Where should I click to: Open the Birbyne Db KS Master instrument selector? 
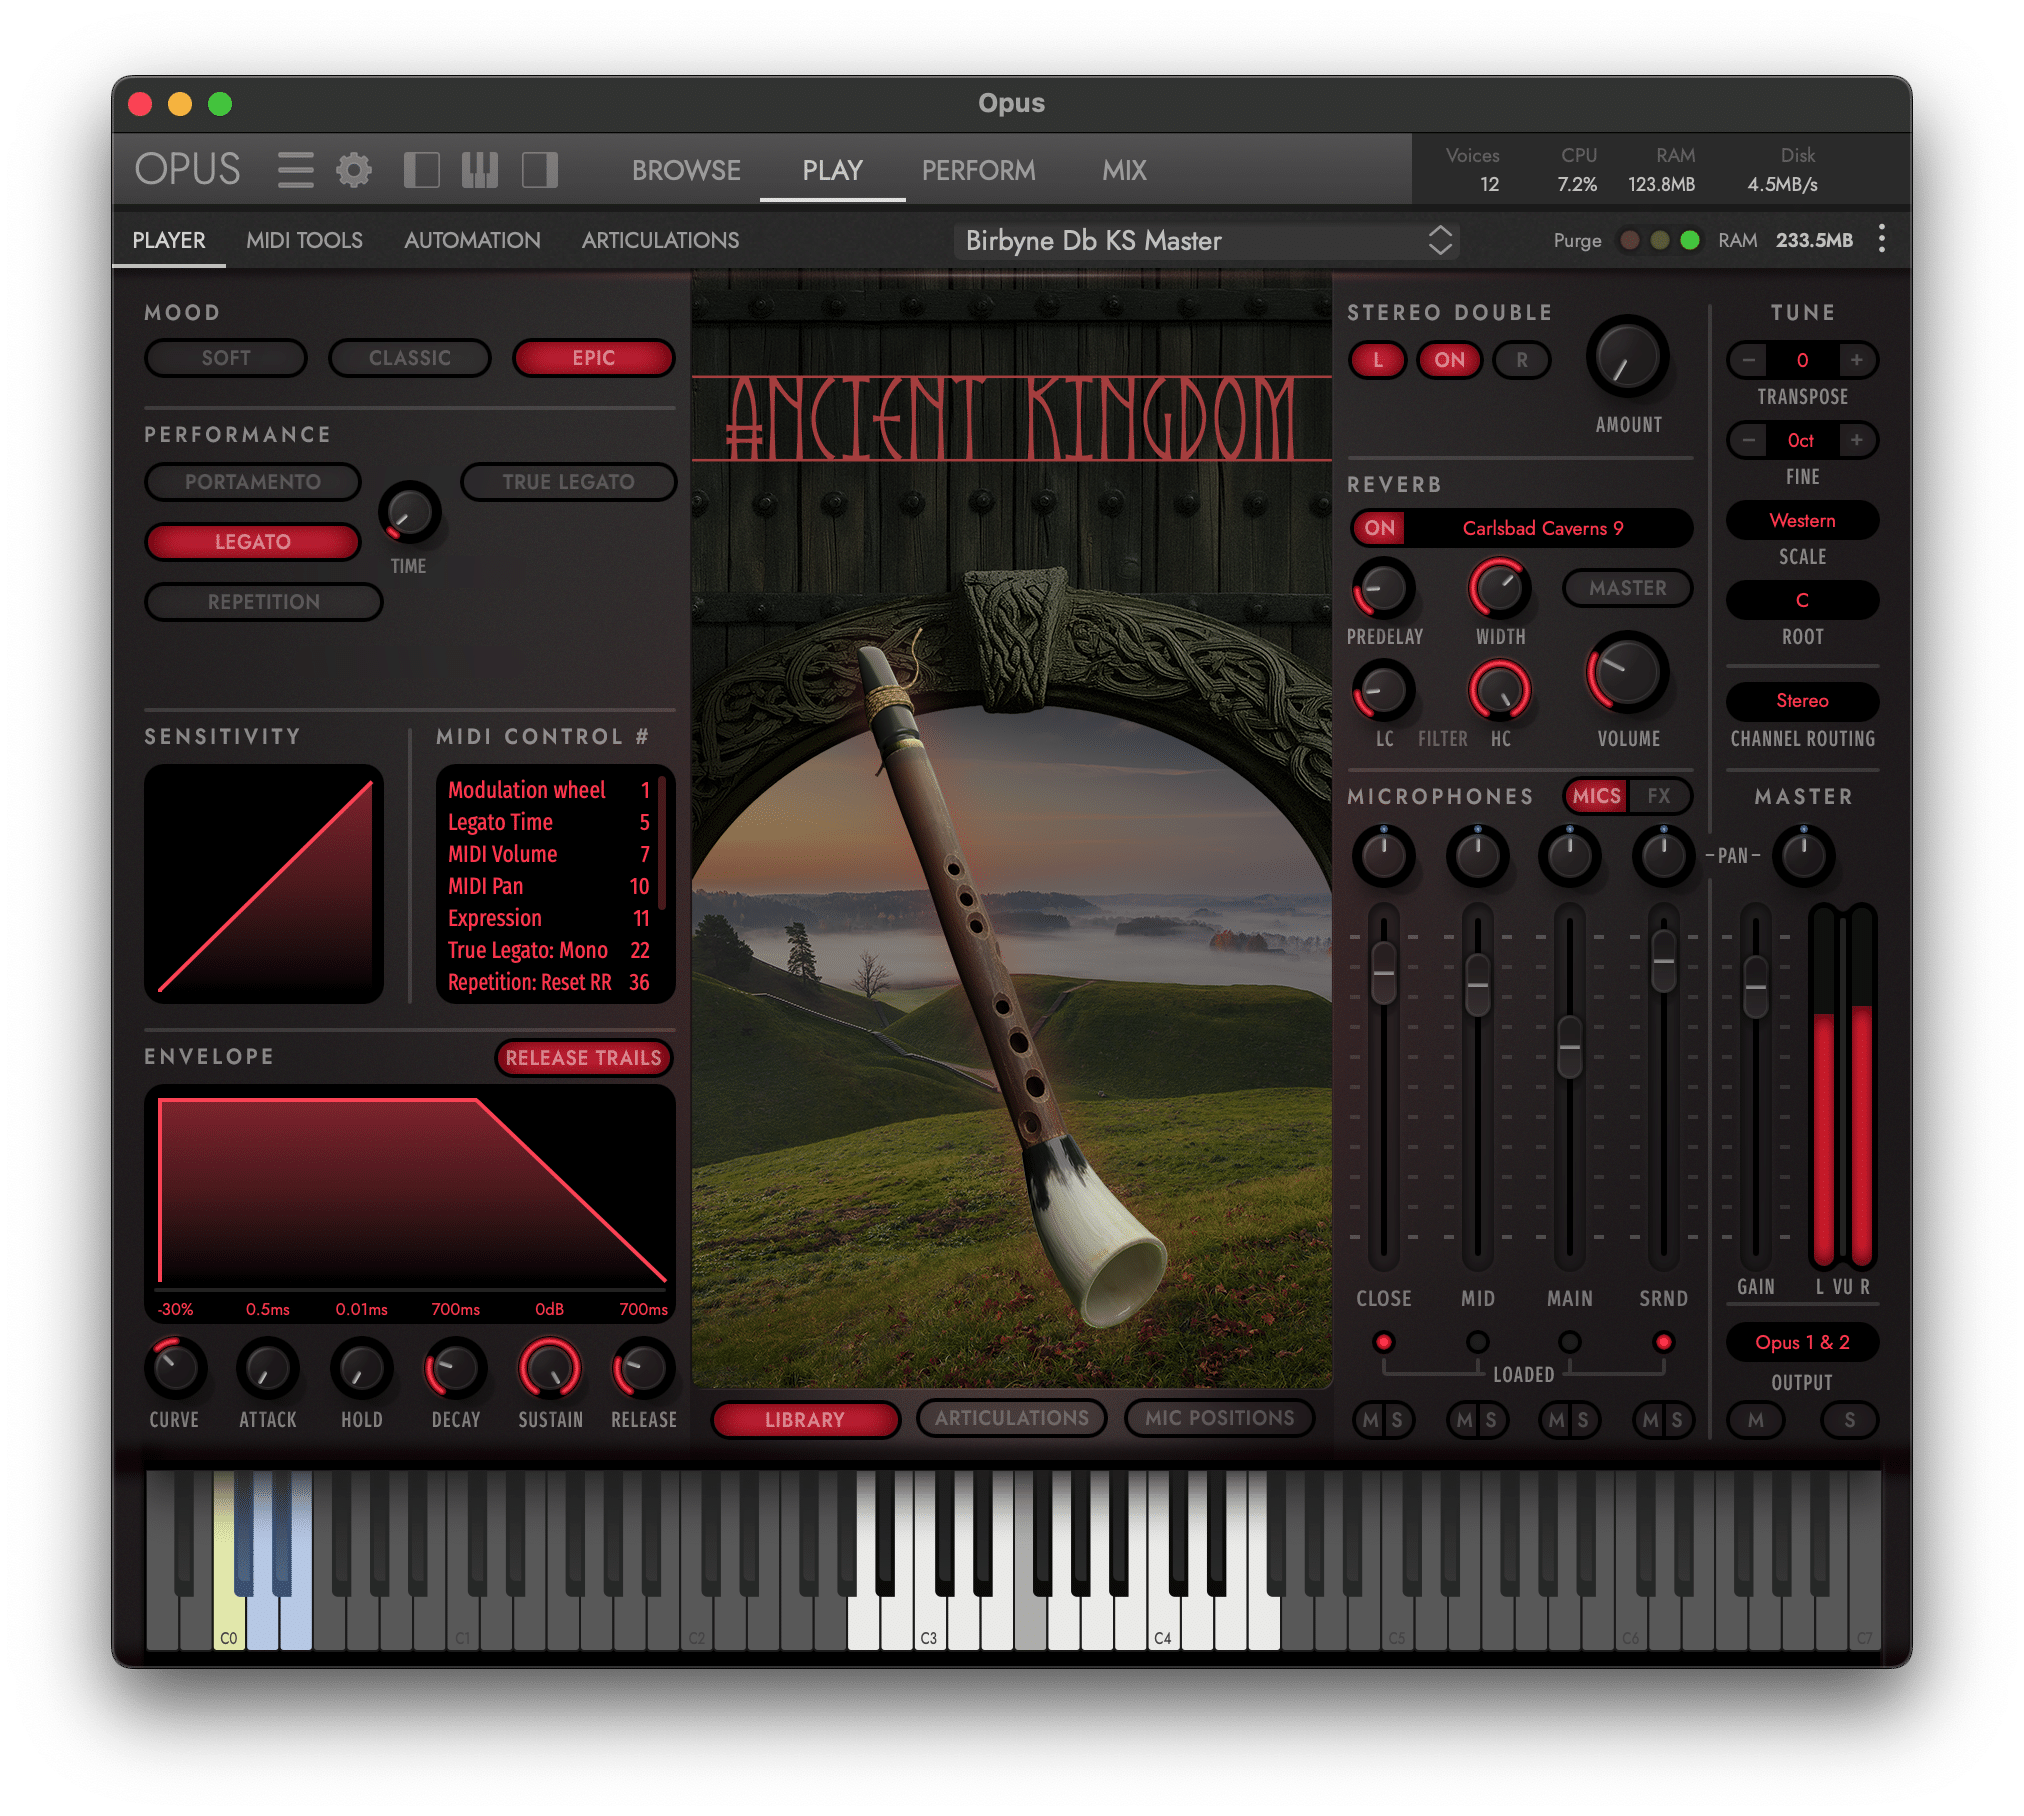click(1206, 241)
